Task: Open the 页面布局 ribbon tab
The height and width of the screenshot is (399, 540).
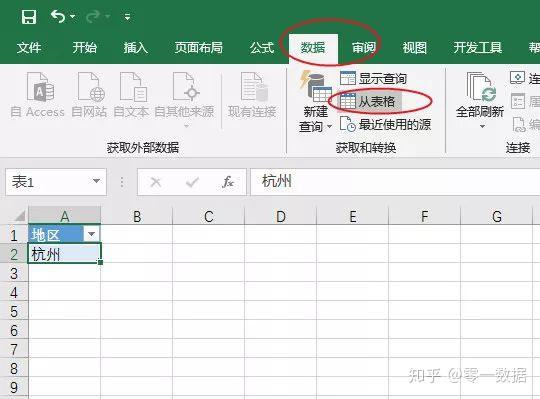Action: point(198,48)
